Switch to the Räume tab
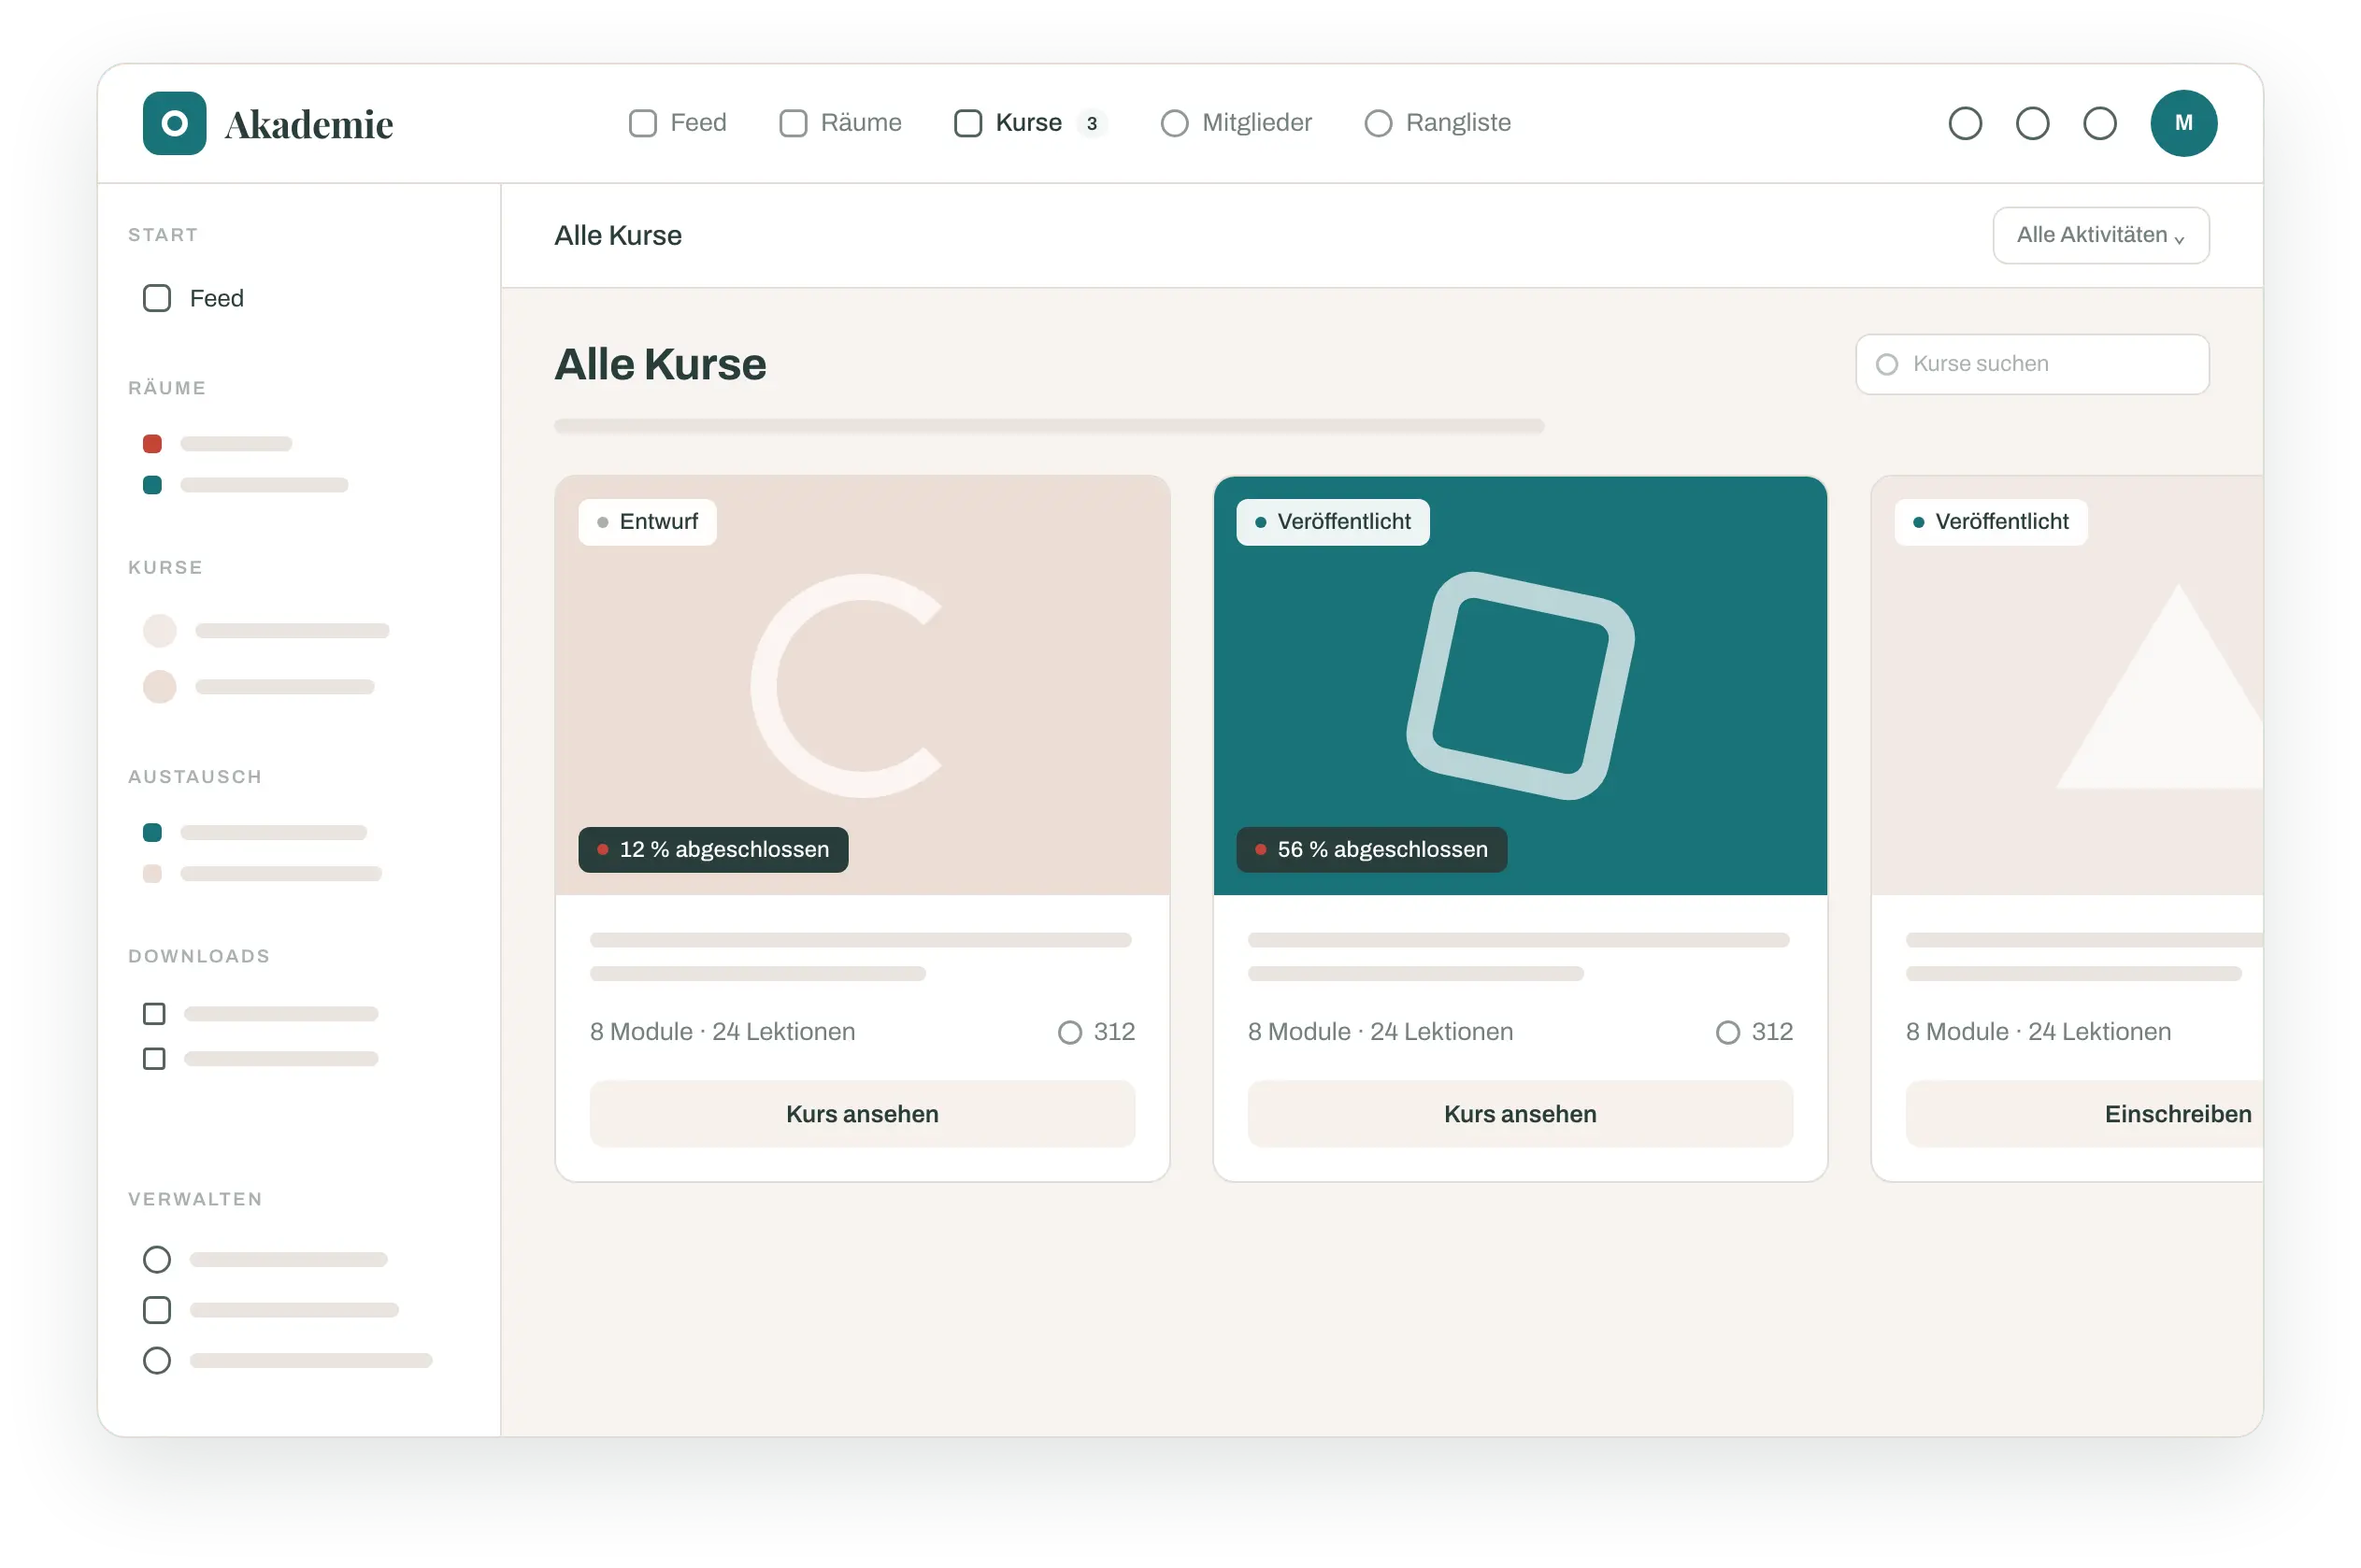 pyautogui.click(x=840, y=123)
